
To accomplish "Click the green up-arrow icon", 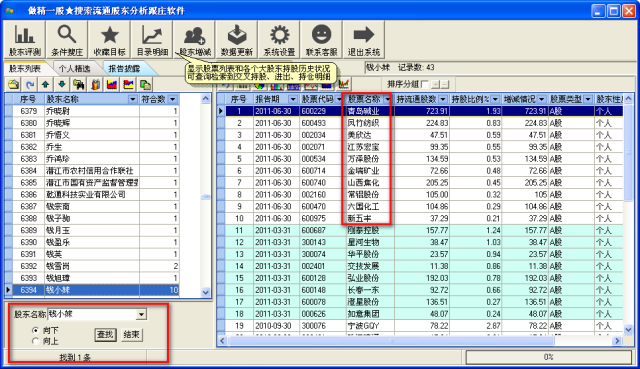I will (x=46, y=84).
